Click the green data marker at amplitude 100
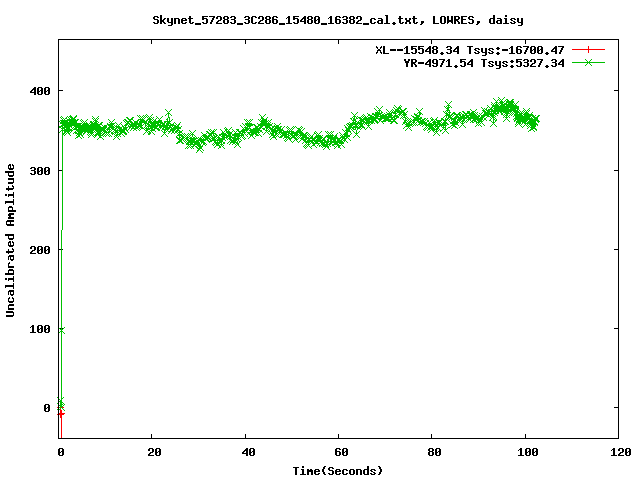 61,331
